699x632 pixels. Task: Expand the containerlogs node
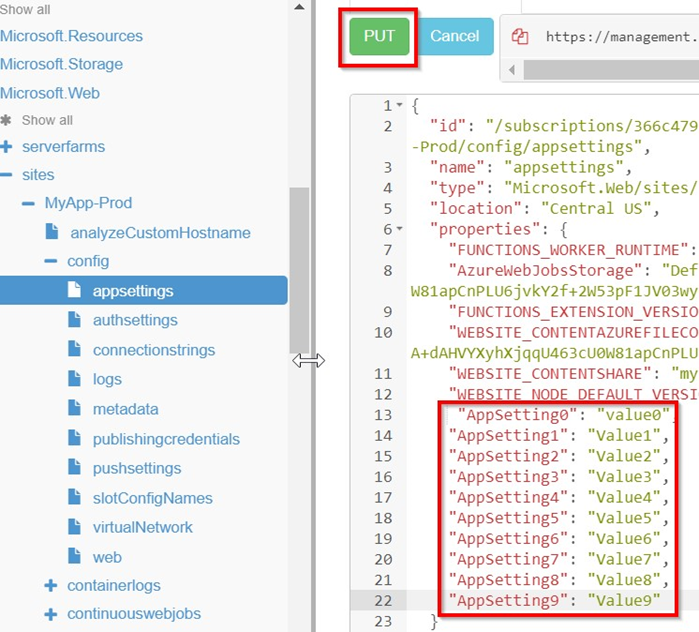pos(51,586)
